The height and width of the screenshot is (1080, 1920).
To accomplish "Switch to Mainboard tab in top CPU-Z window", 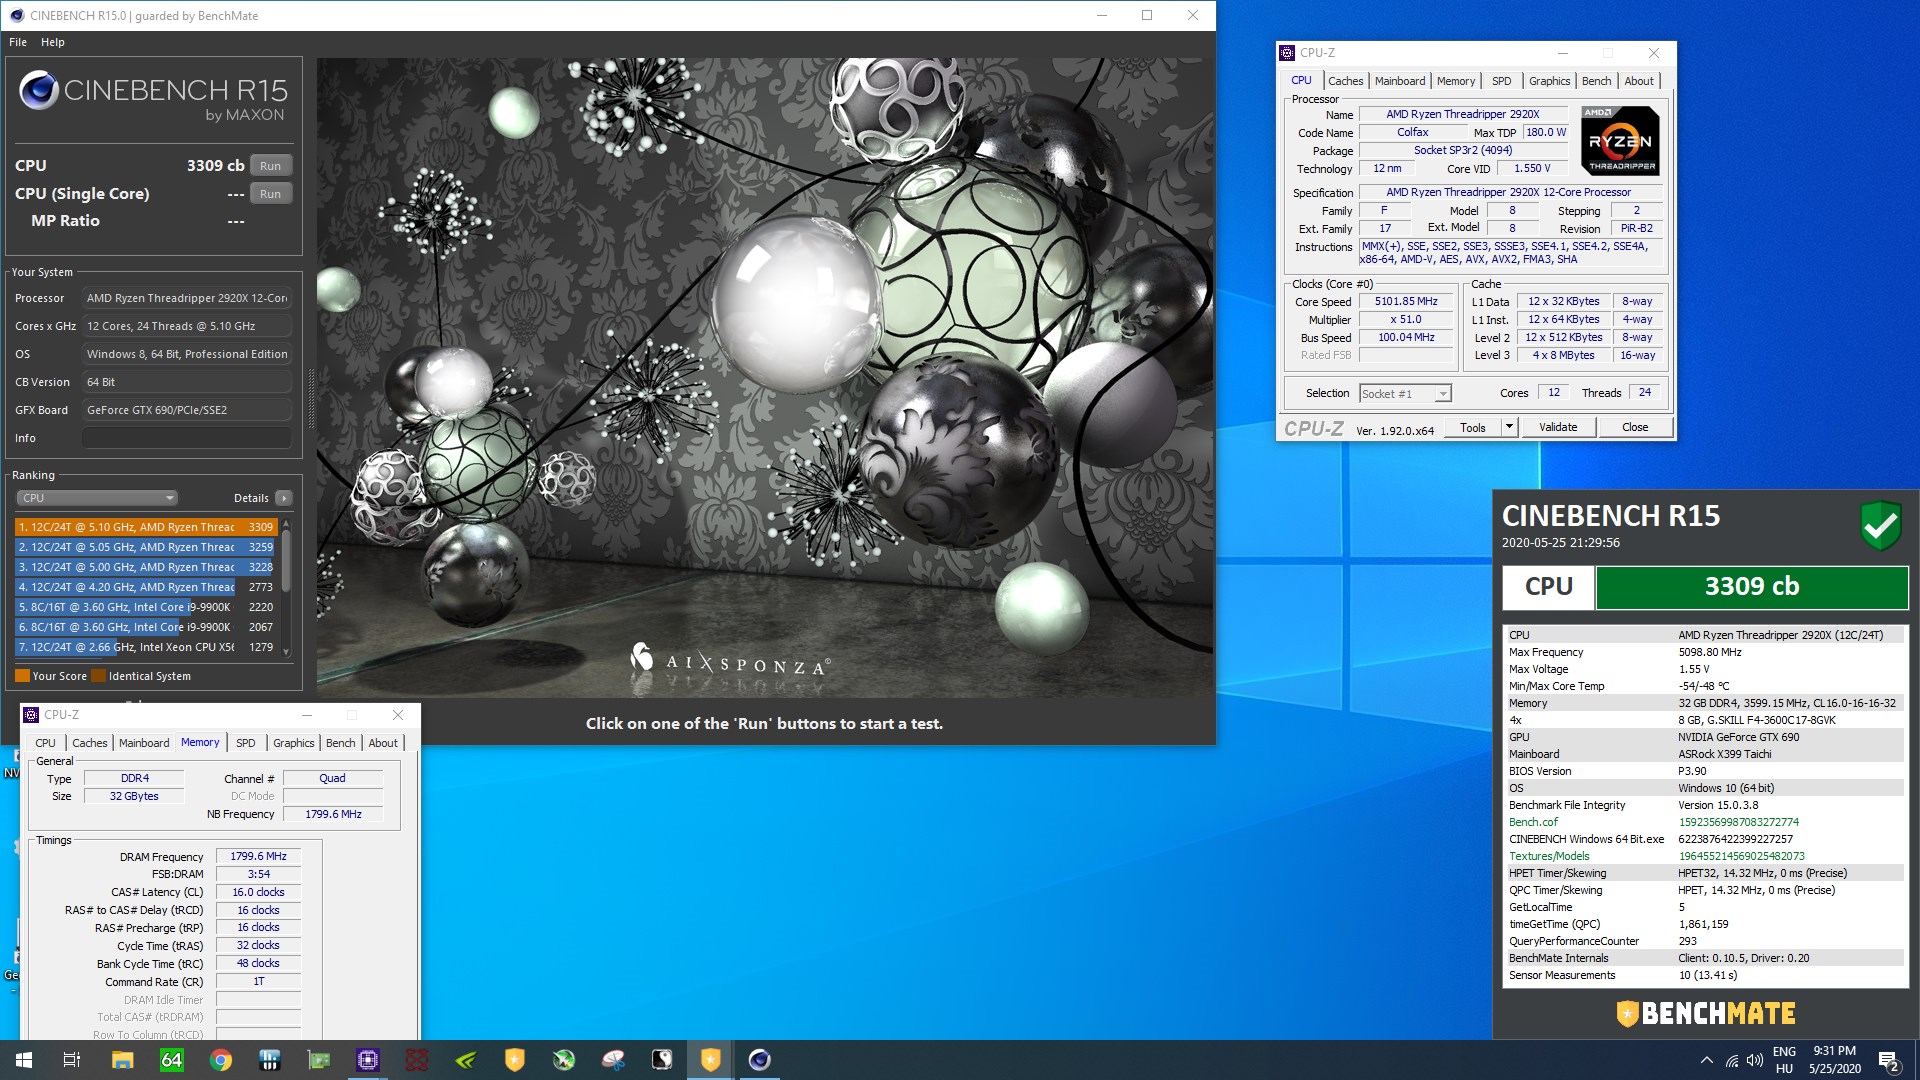I will (x=1400, y=81).
